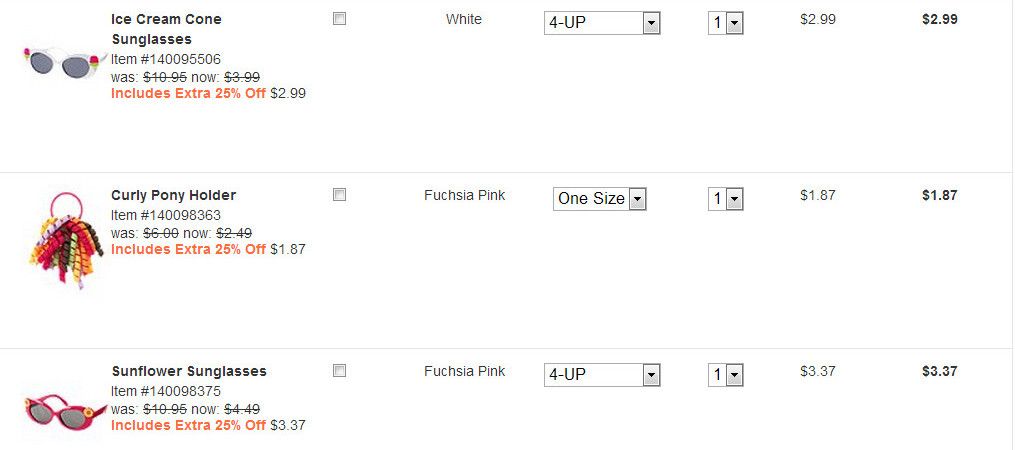The height and width of the screenshot is (450, 1015).
Task: Open the Curly Pony Holder title link
Action: tap(173, 195)
